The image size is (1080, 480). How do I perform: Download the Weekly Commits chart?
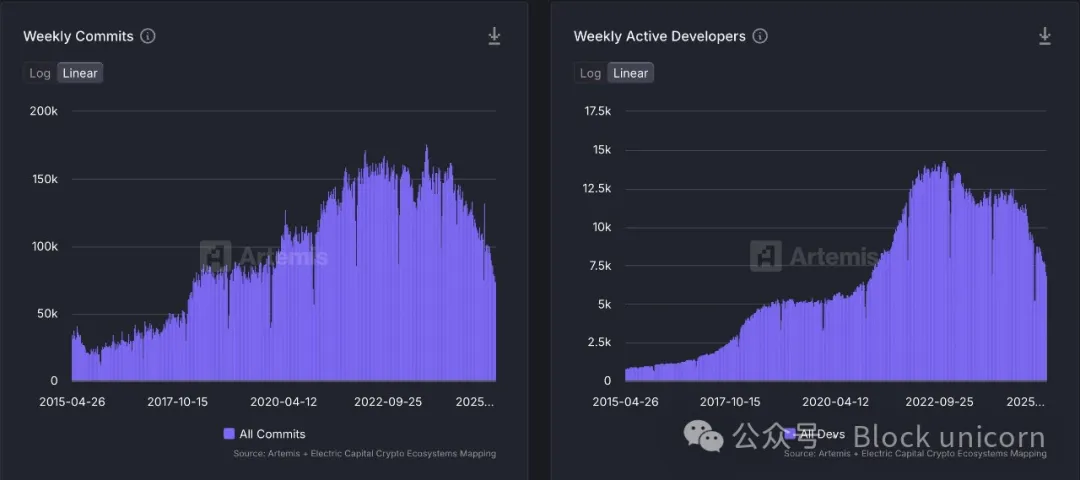[494, 36]
